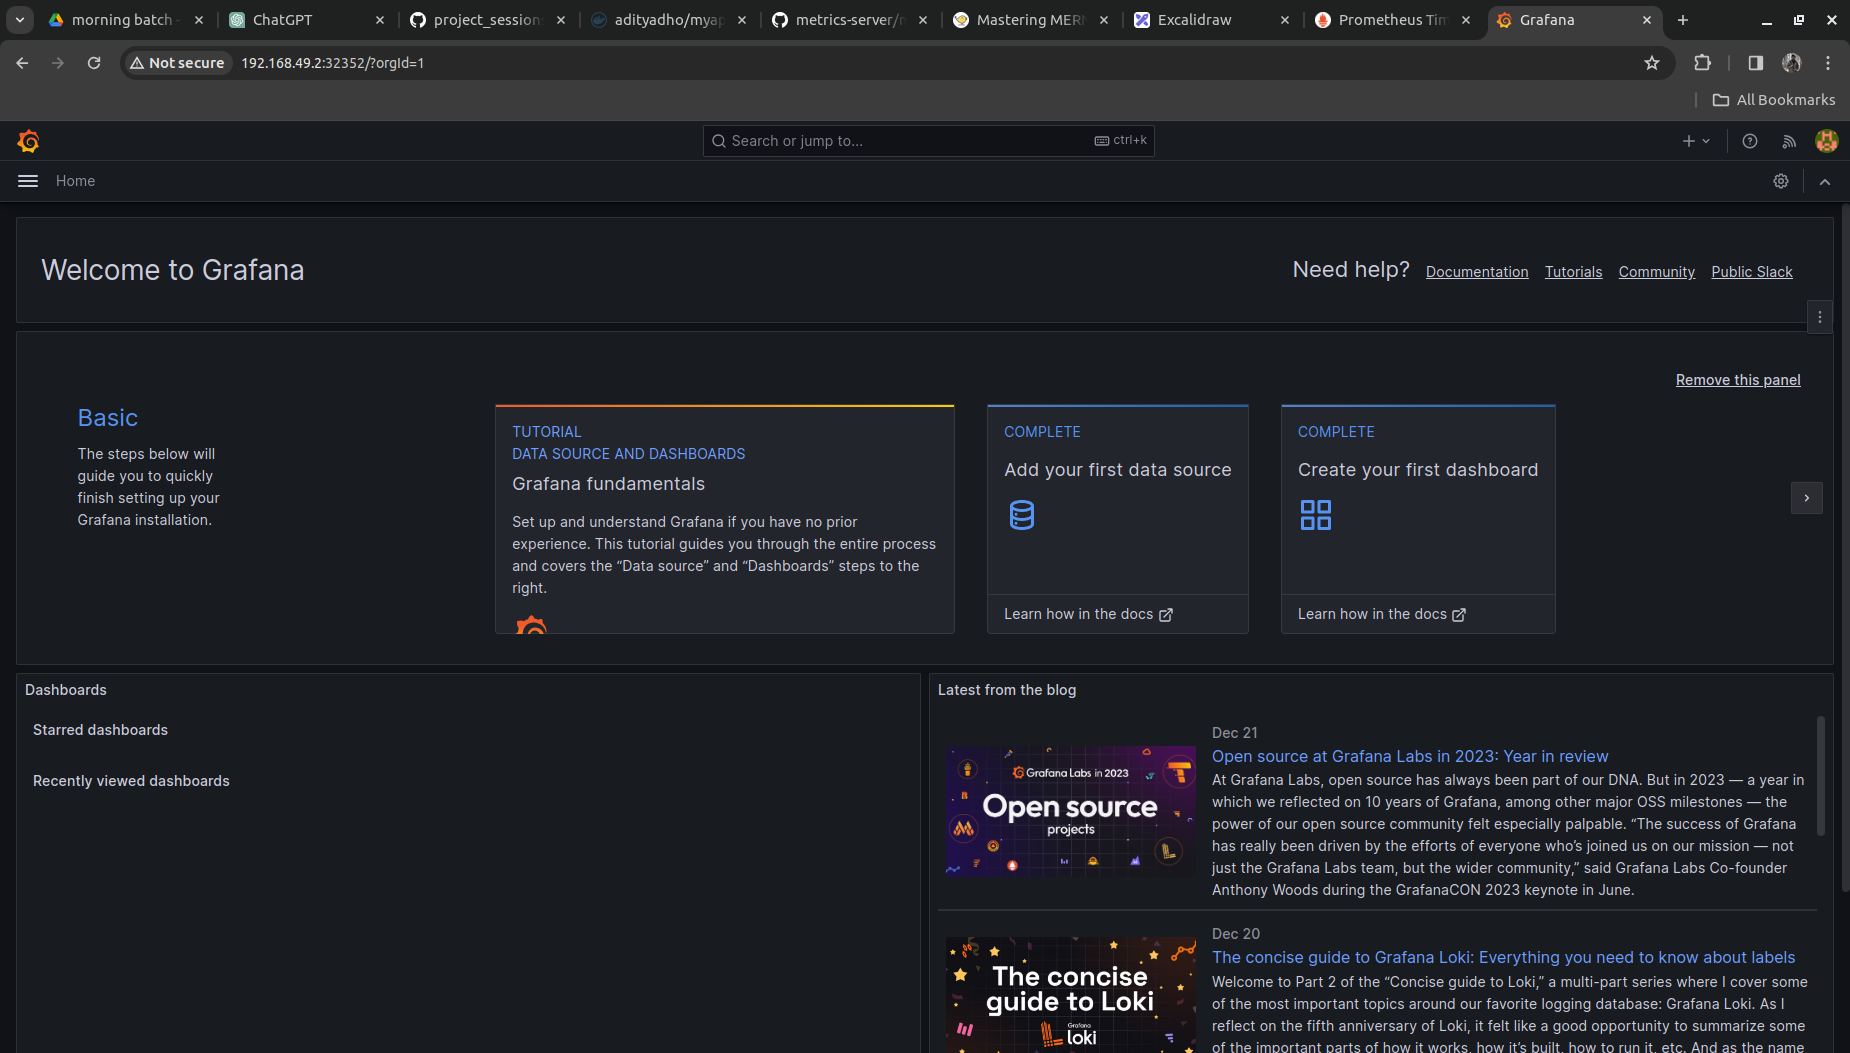Open the user profile avatar
Screen dimensions: 1850x1053
click(x=1827, y=141)
